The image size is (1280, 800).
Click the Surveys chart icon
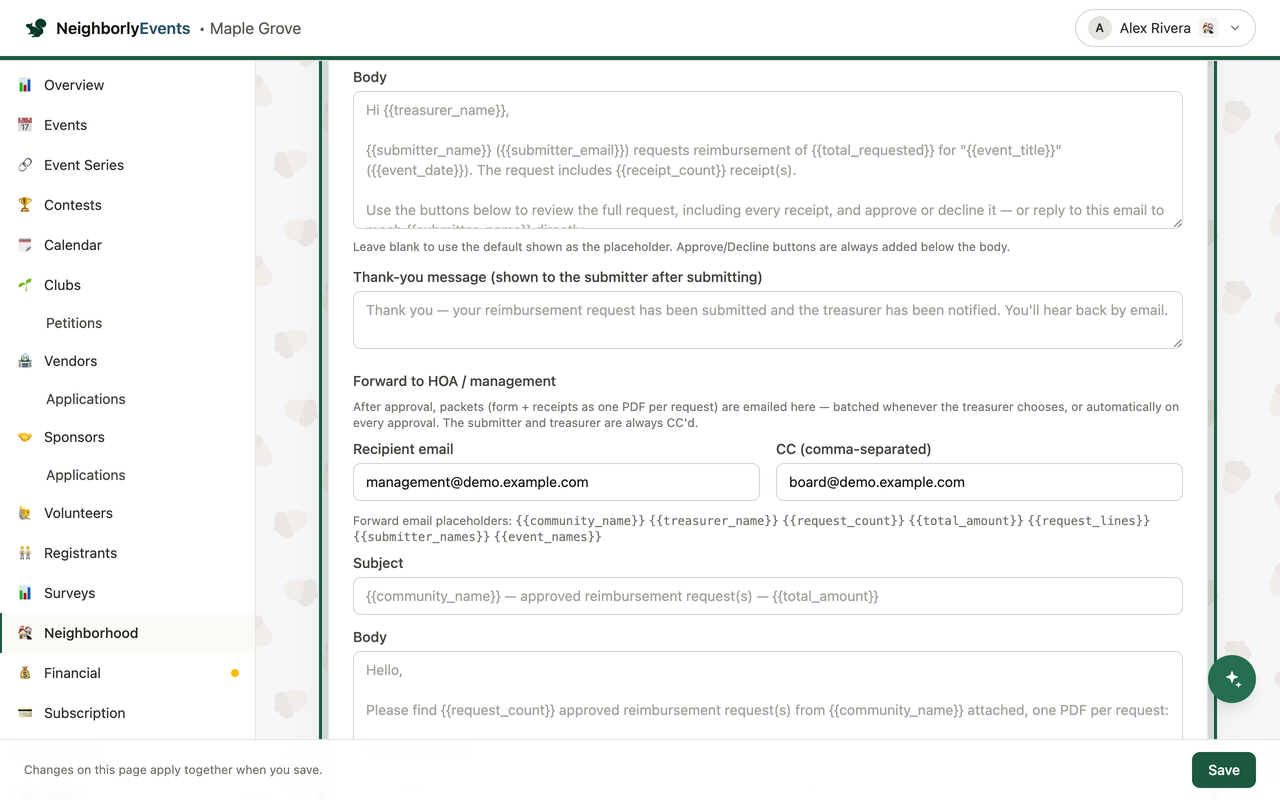(25, 593)
